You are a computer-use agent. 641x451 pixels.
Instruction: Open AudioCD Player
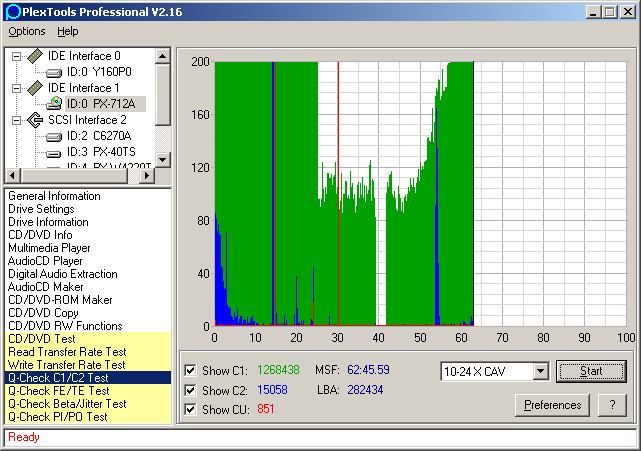45,261
